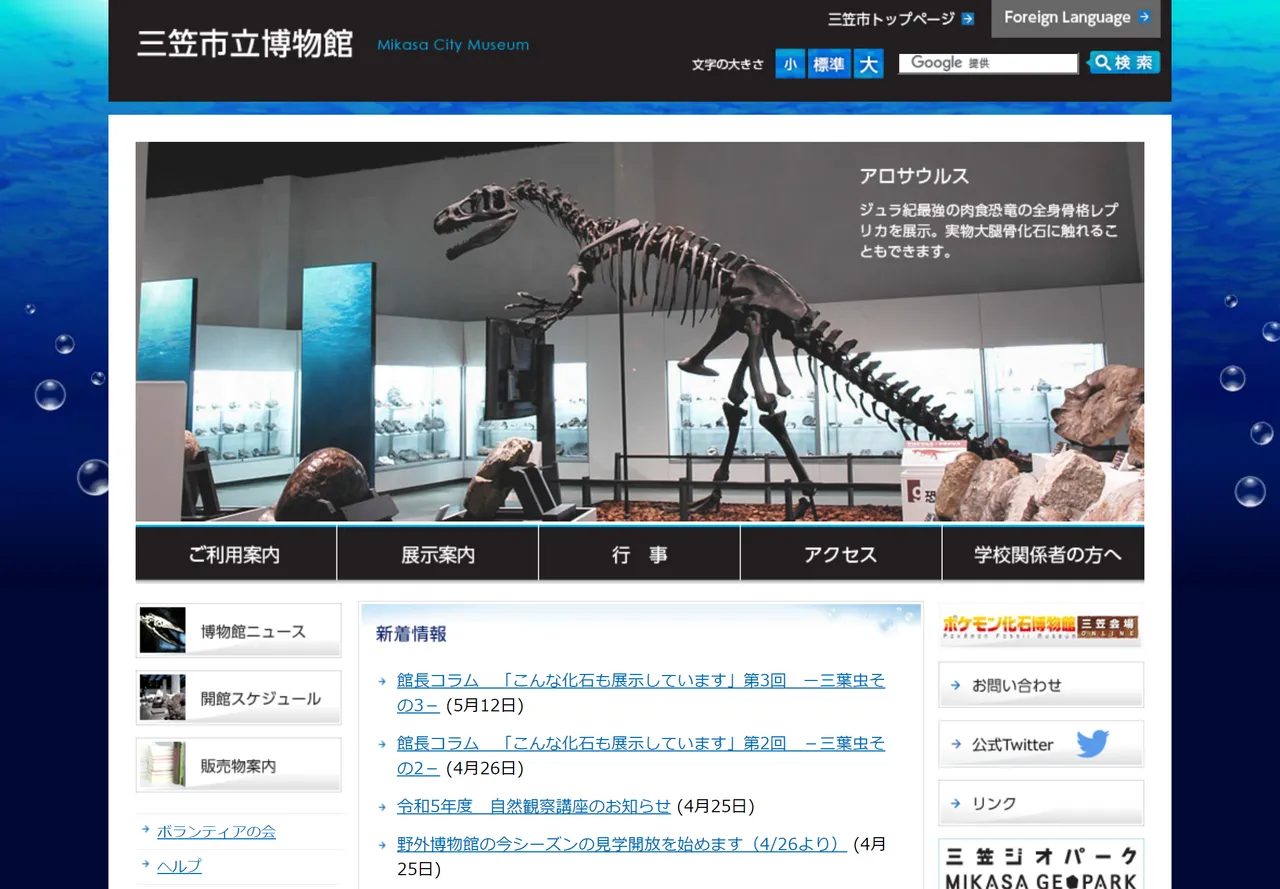This screenshot has width=1280, height=889.
Task: Click the アロサウルス hero image
Action: coord(640,331)
